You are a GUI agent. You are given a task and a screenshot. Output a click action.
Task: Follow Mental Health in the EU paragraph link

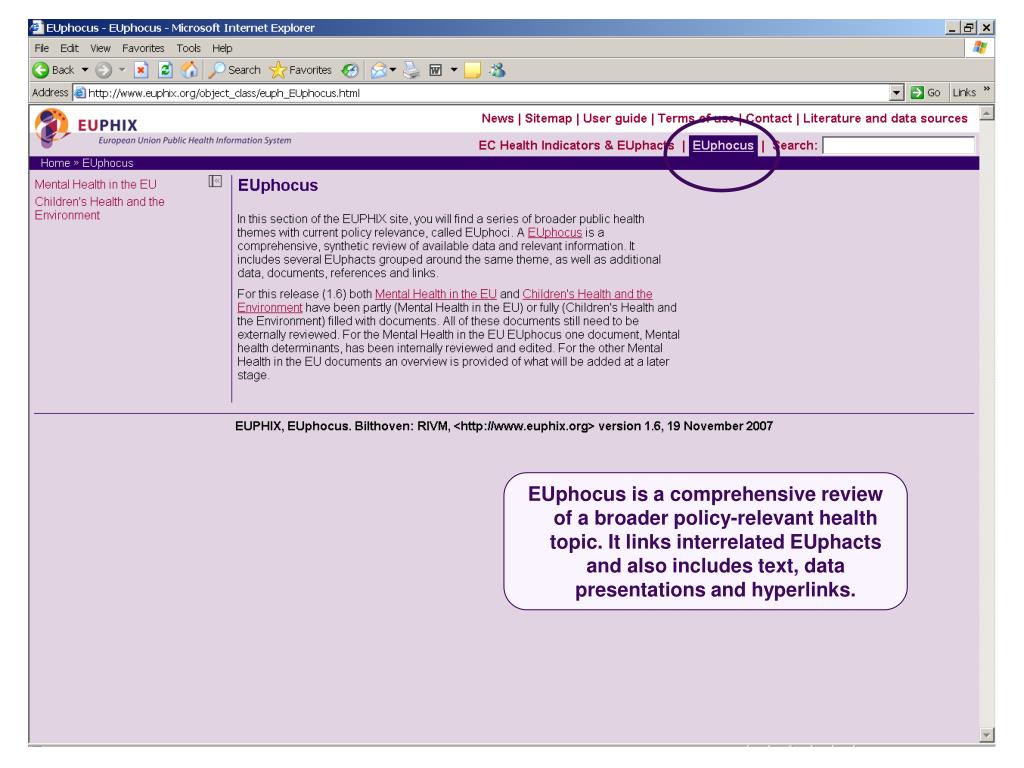436,294
